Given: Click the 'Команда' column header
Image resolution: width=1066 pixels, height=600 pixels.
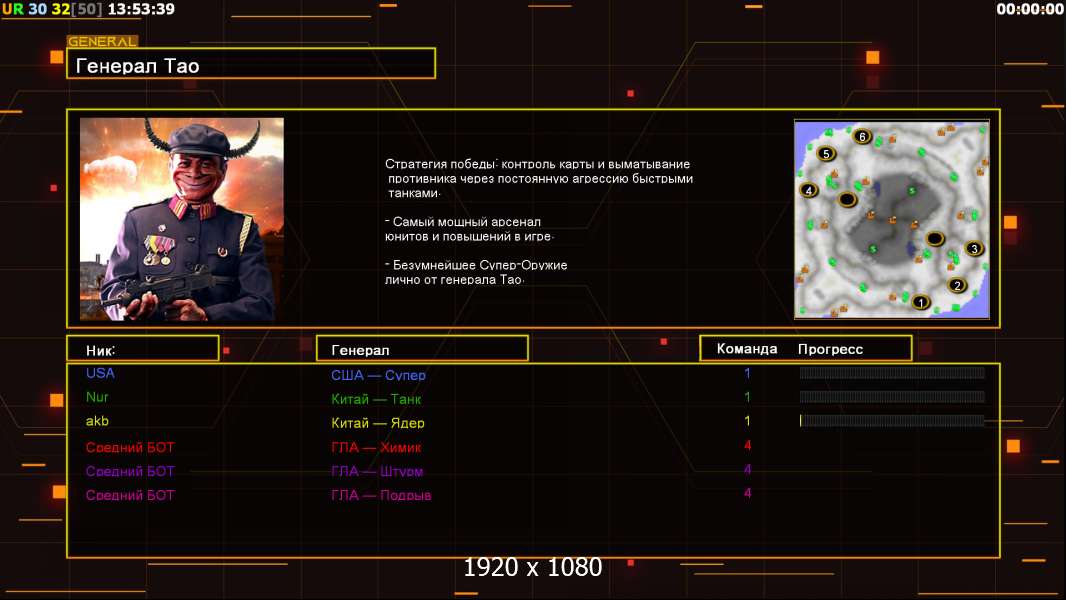Looking at the screenshot, I should 746,349.
